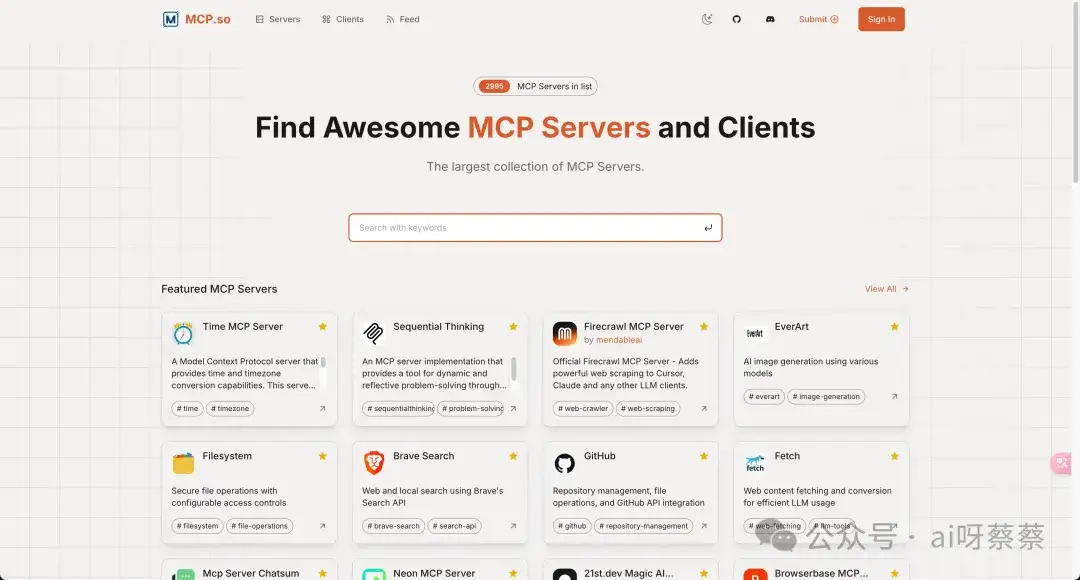The image size is (1080, 580).
Task: Submit search using the enter arrow icon
Action: click(708, 228)
